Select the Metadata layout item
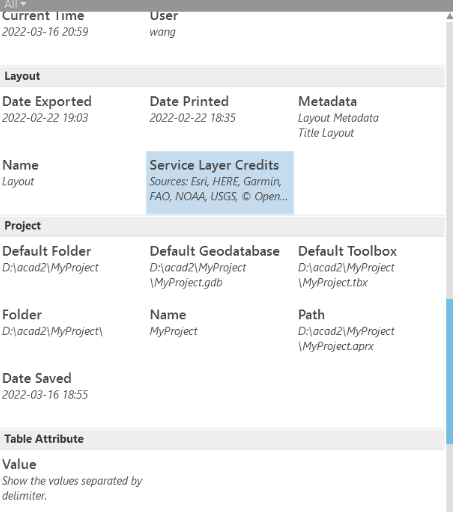The image size is (453, 512). pyautogui.click(x=369, y=119)
